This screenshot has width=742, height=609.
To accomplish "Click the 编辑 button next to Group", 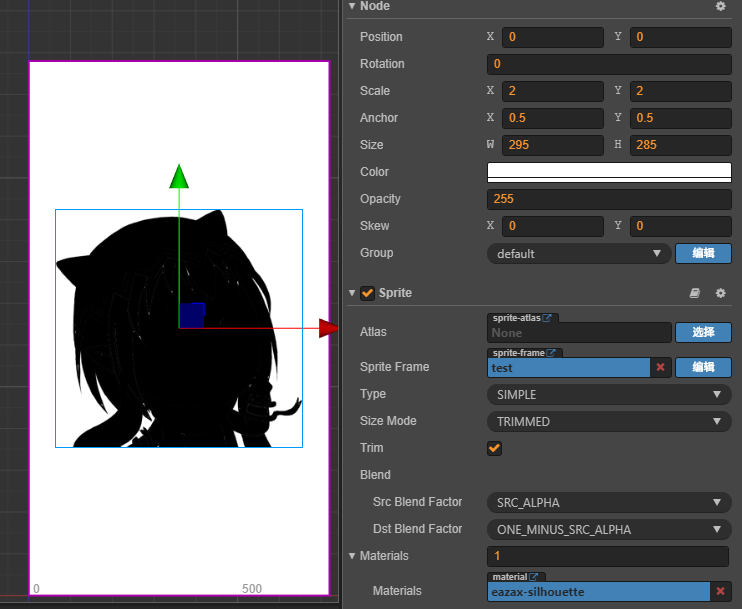I will (x=703, y=253).
